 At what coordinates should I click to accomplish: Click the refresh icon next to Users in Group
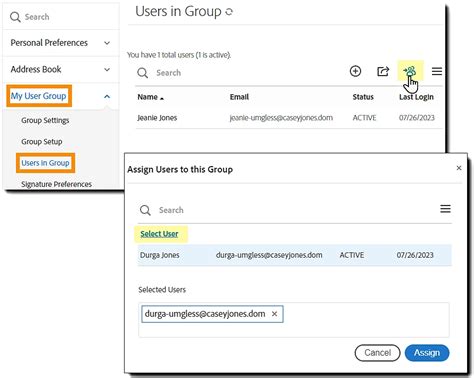(x=229, y=12)
